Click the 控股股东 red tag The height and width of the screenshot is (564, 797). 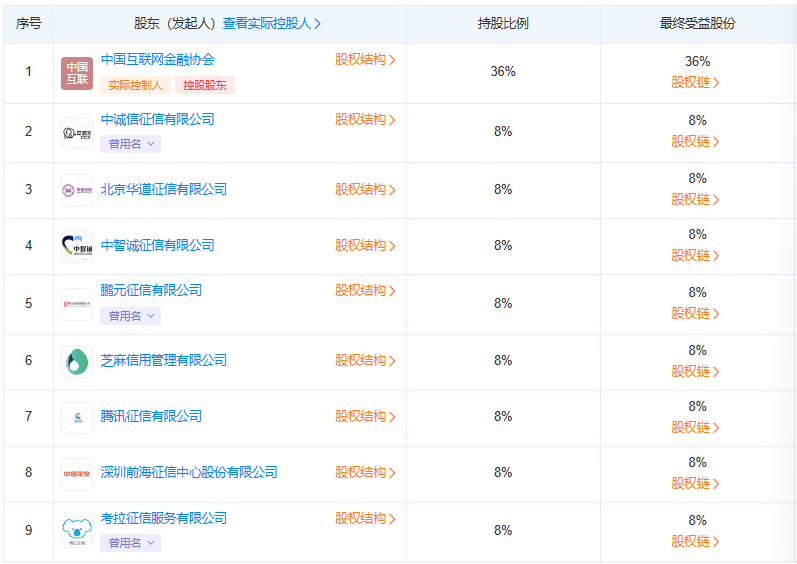pos(205,85)
